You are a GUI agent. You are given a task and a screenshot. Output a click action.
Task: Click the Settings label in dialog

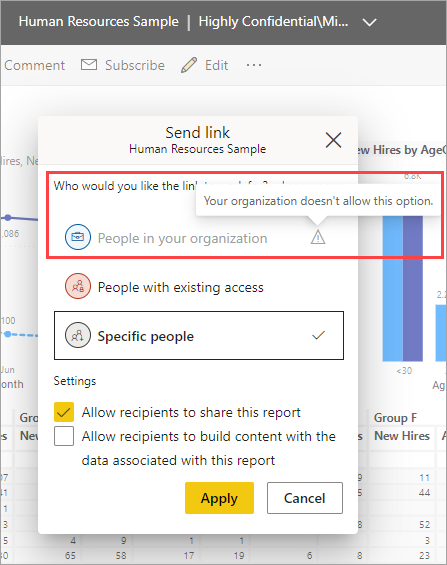pos(75,381)
